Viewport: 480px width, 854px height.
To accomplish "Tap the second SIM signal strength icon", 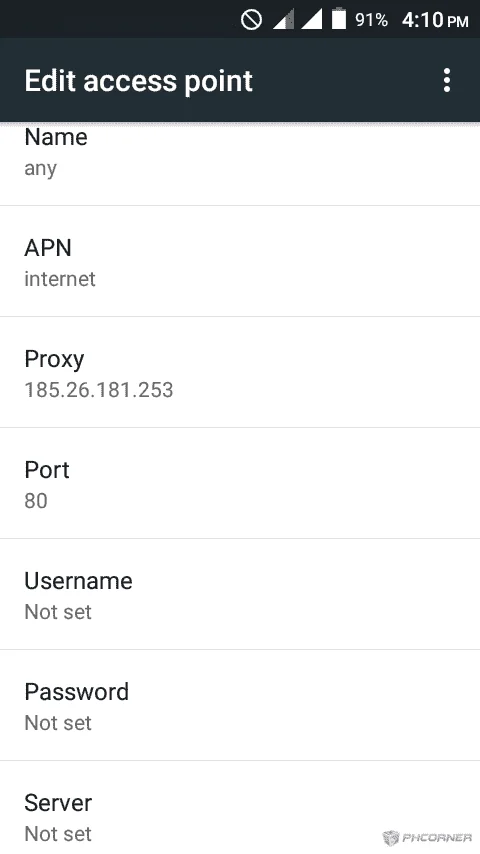I will [x=312, y=20].
